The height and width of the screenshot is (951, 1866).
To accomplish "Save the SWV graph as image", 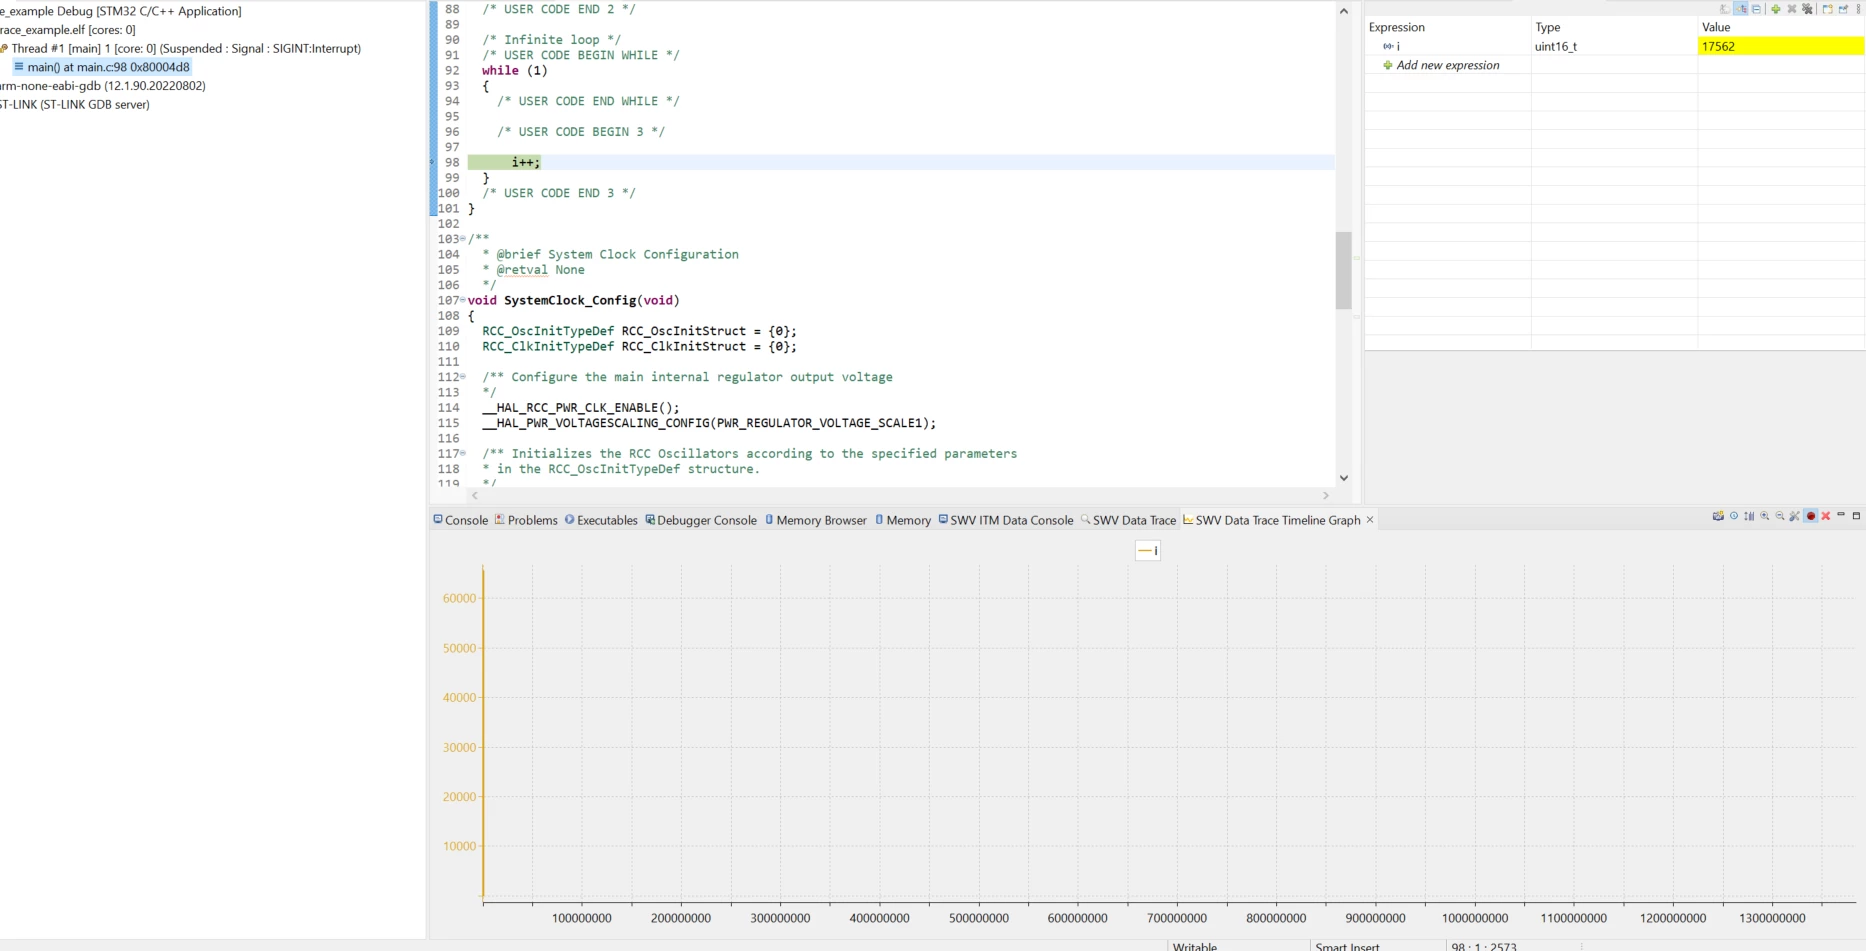I will point(1718,516).
